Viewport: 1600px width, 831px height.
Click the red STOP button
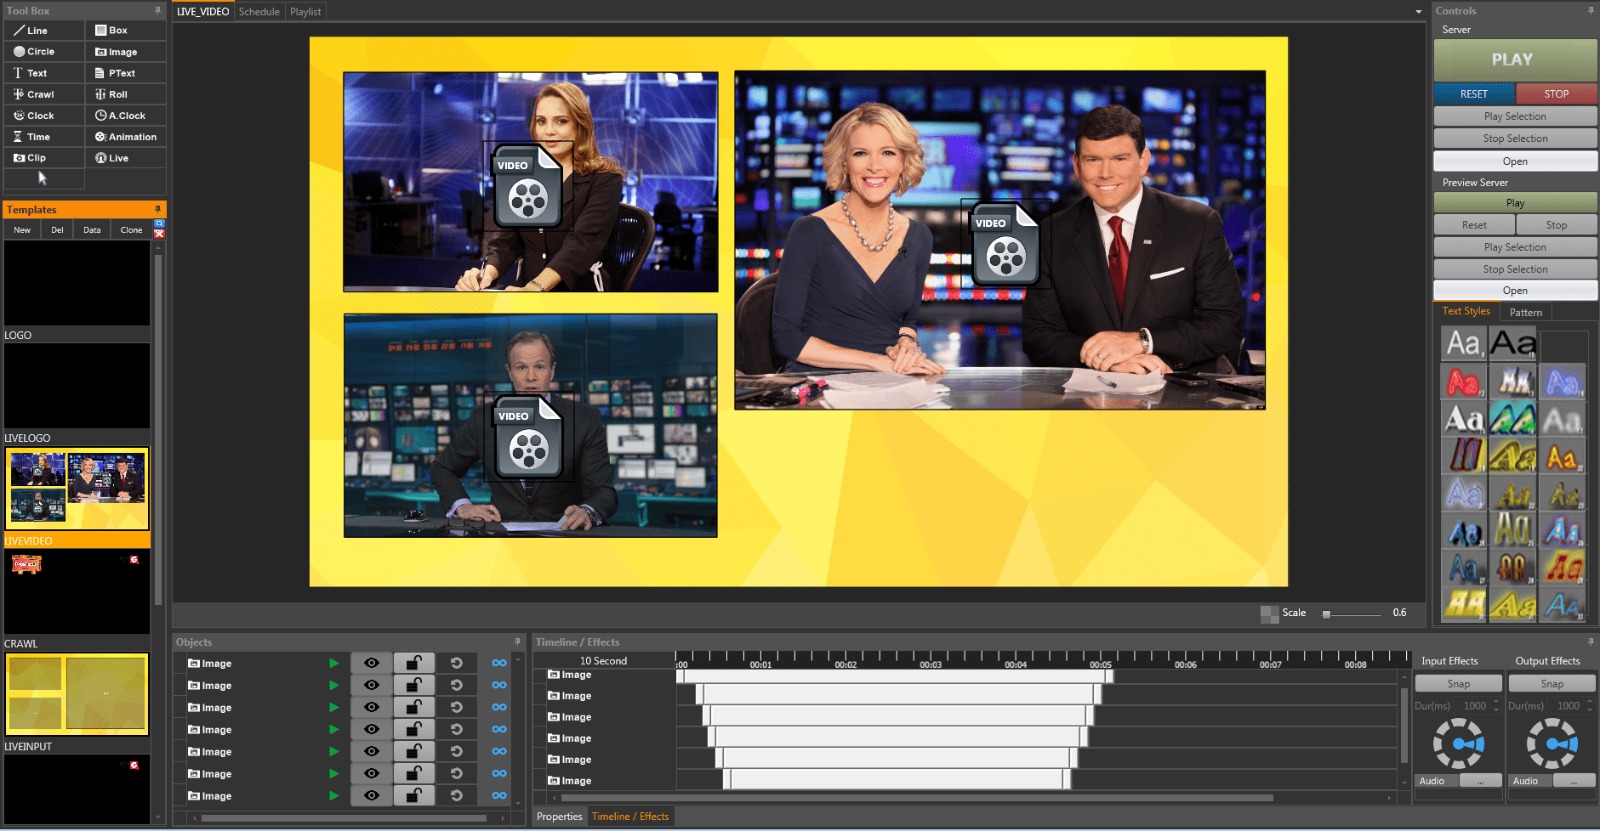click(x=1556, y=94)
